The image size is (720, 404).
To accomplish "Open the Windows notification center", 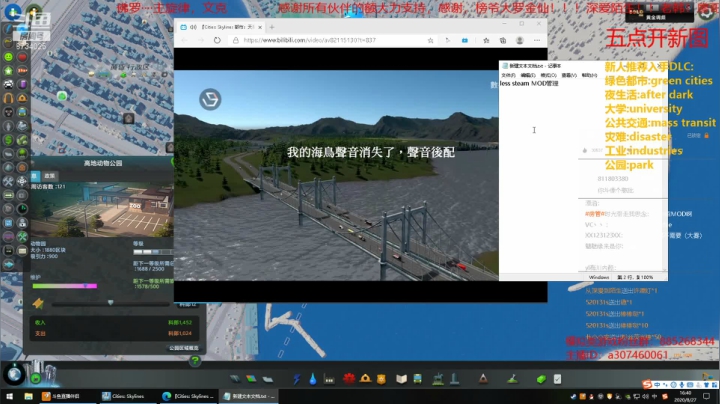I will (x=706, y=397).
